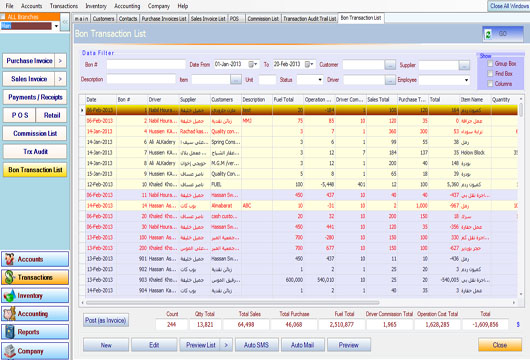The height and width of the screenshot is (360, 530).
Task: Select current row indicator arrow
Action: [x=82, y=110]
